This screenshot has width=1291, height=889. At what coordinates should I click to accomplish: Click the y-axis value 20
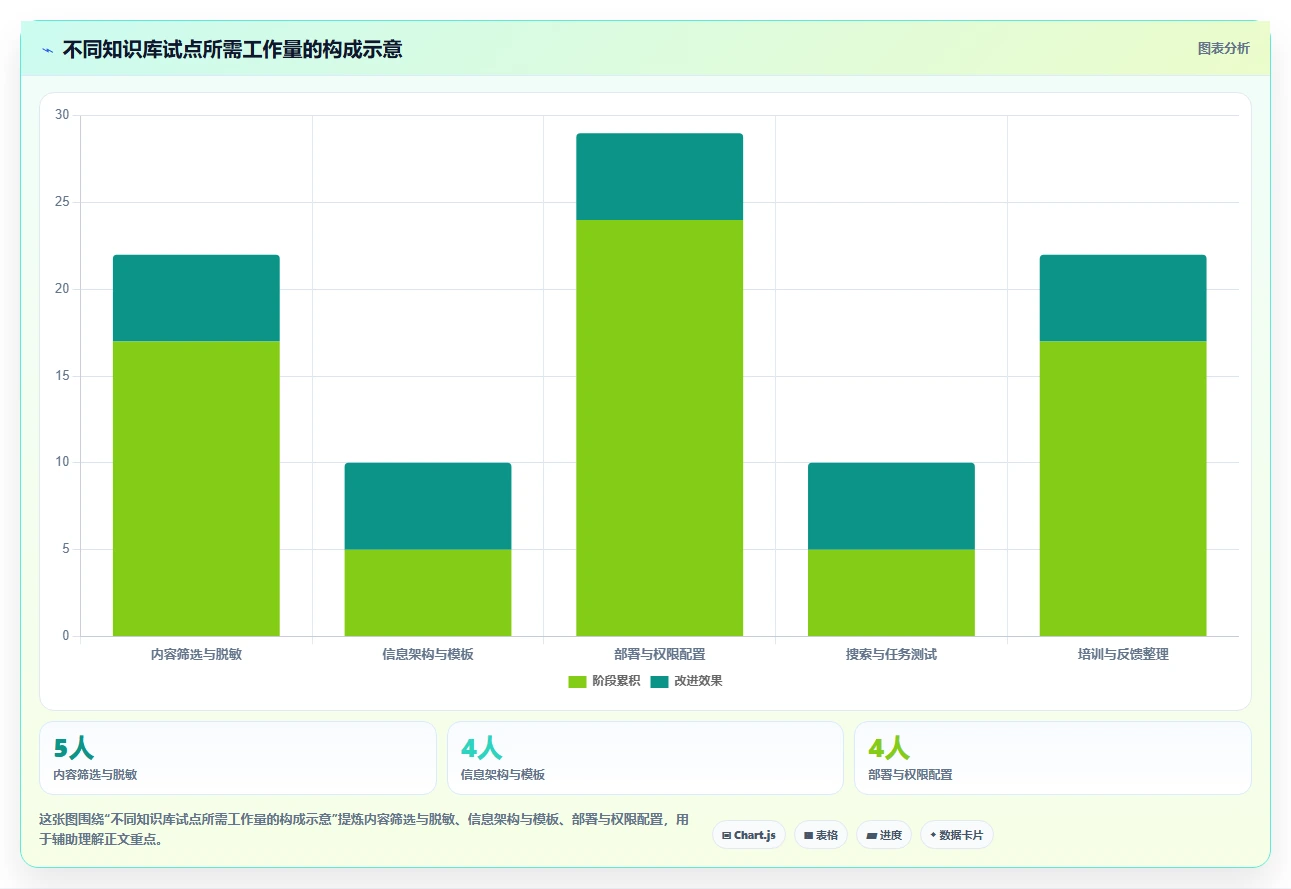(62, 289)
